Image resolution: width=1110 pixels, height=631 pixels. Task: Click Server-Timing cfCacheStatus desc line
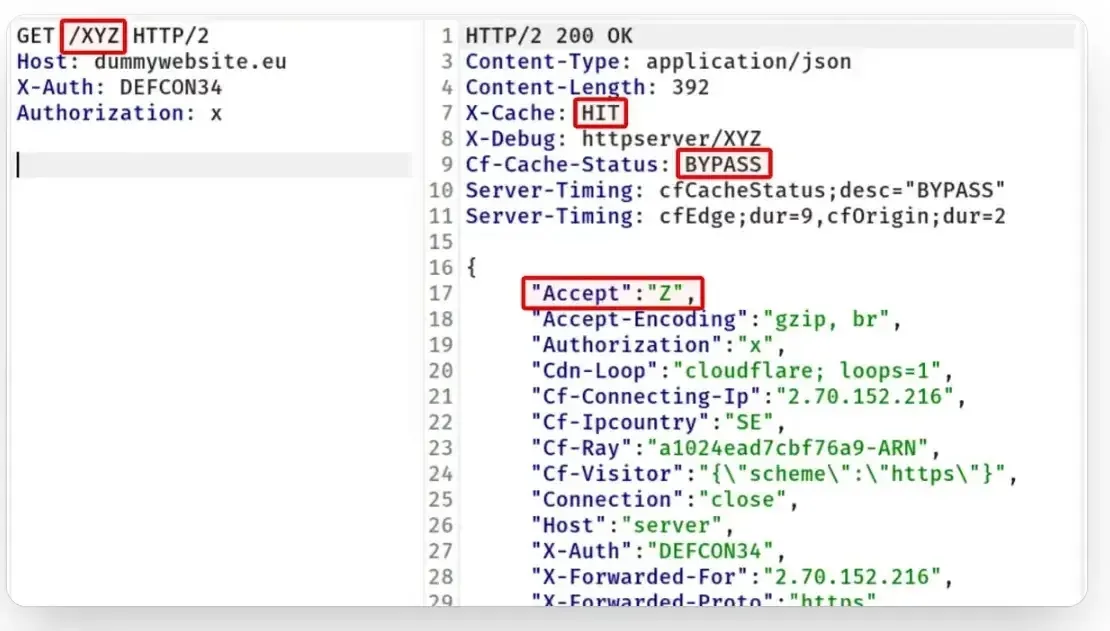[735, 191]
